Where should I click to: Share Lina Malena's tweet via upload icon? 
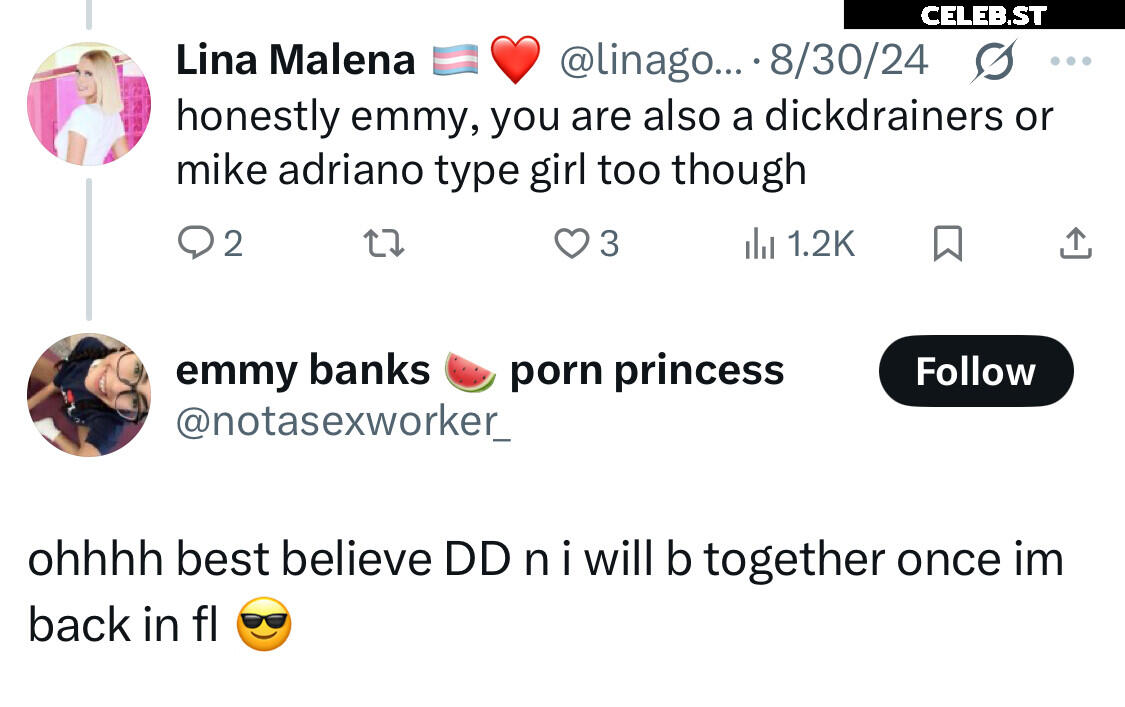[1075, 243]
